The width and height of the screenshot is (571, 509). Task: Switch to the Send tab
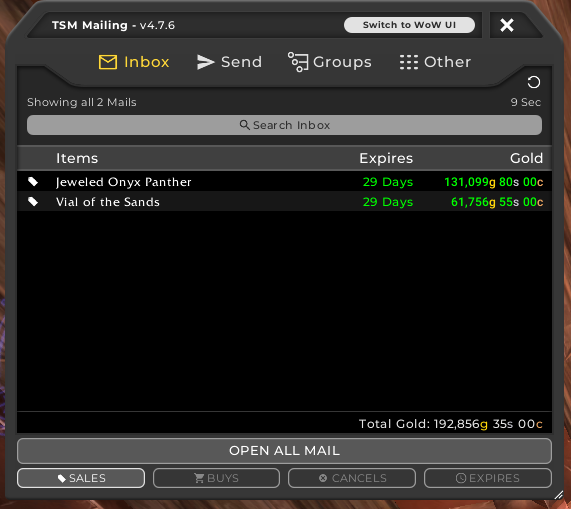coord(229,62)
